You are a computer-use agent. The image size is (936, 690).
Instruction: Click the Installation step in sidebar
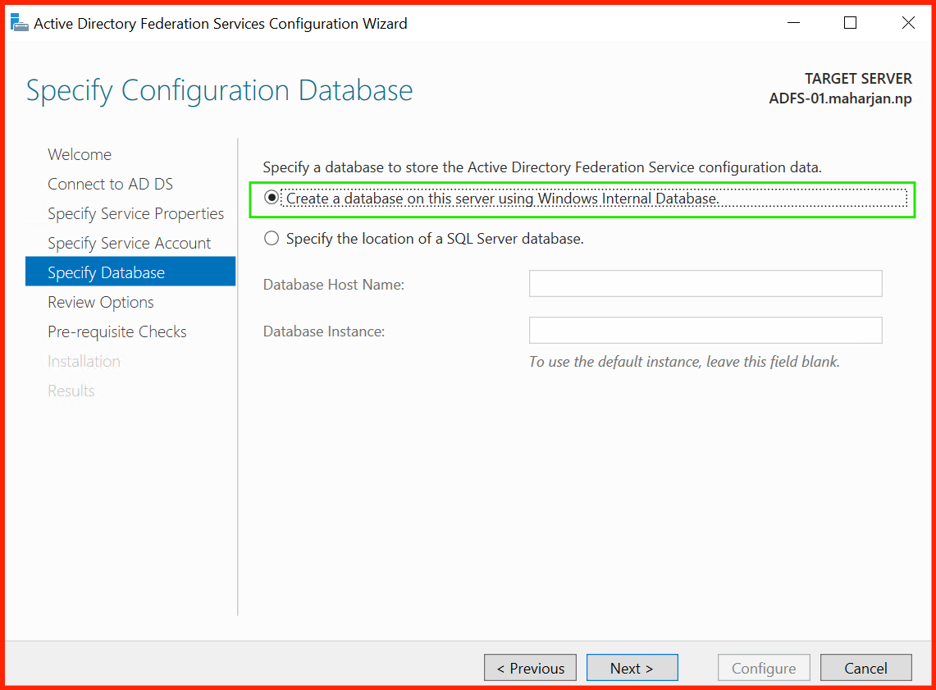[84, 361]
